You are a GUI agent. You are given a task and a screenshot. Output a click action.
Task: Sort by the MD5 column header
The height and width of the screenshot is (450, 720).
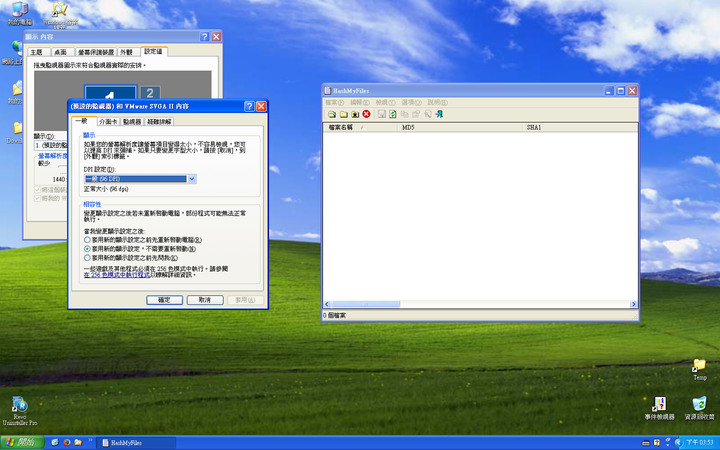tap(460, 127)
